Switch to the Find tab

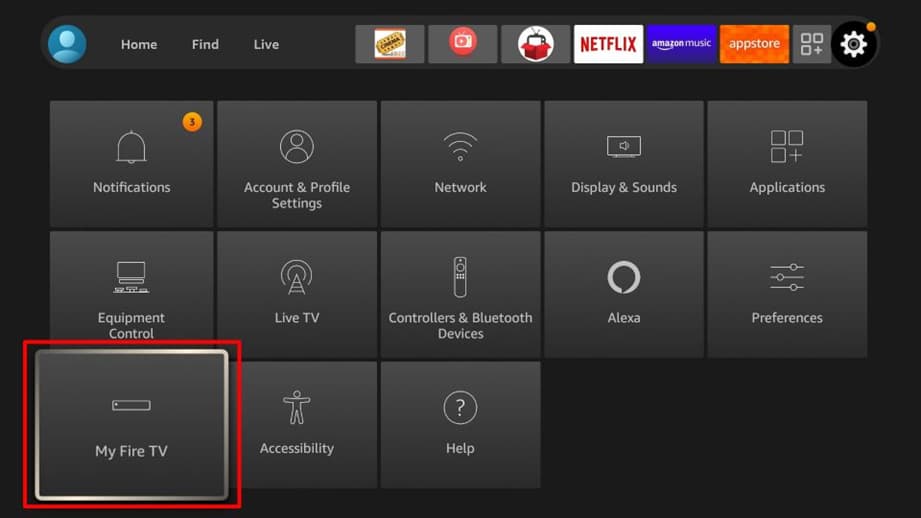[x=205, y=44]
